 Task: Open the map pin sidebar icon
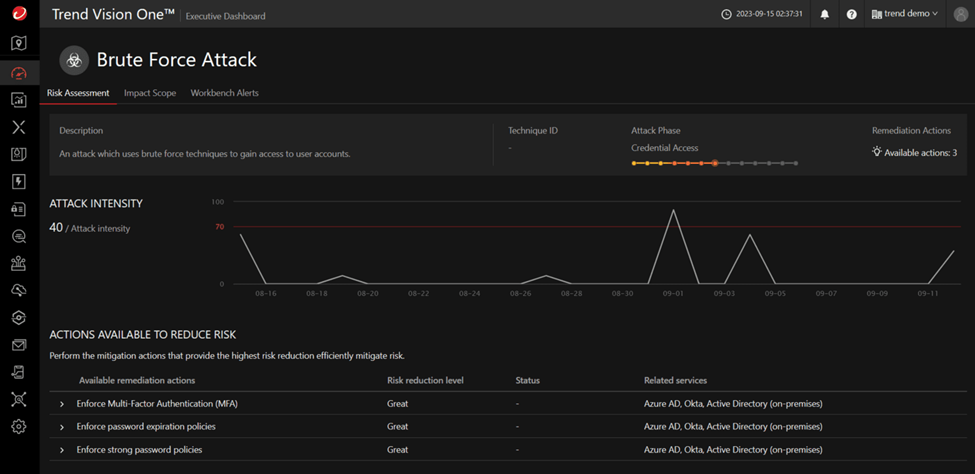pyautogui.click(x=19, y=43)
